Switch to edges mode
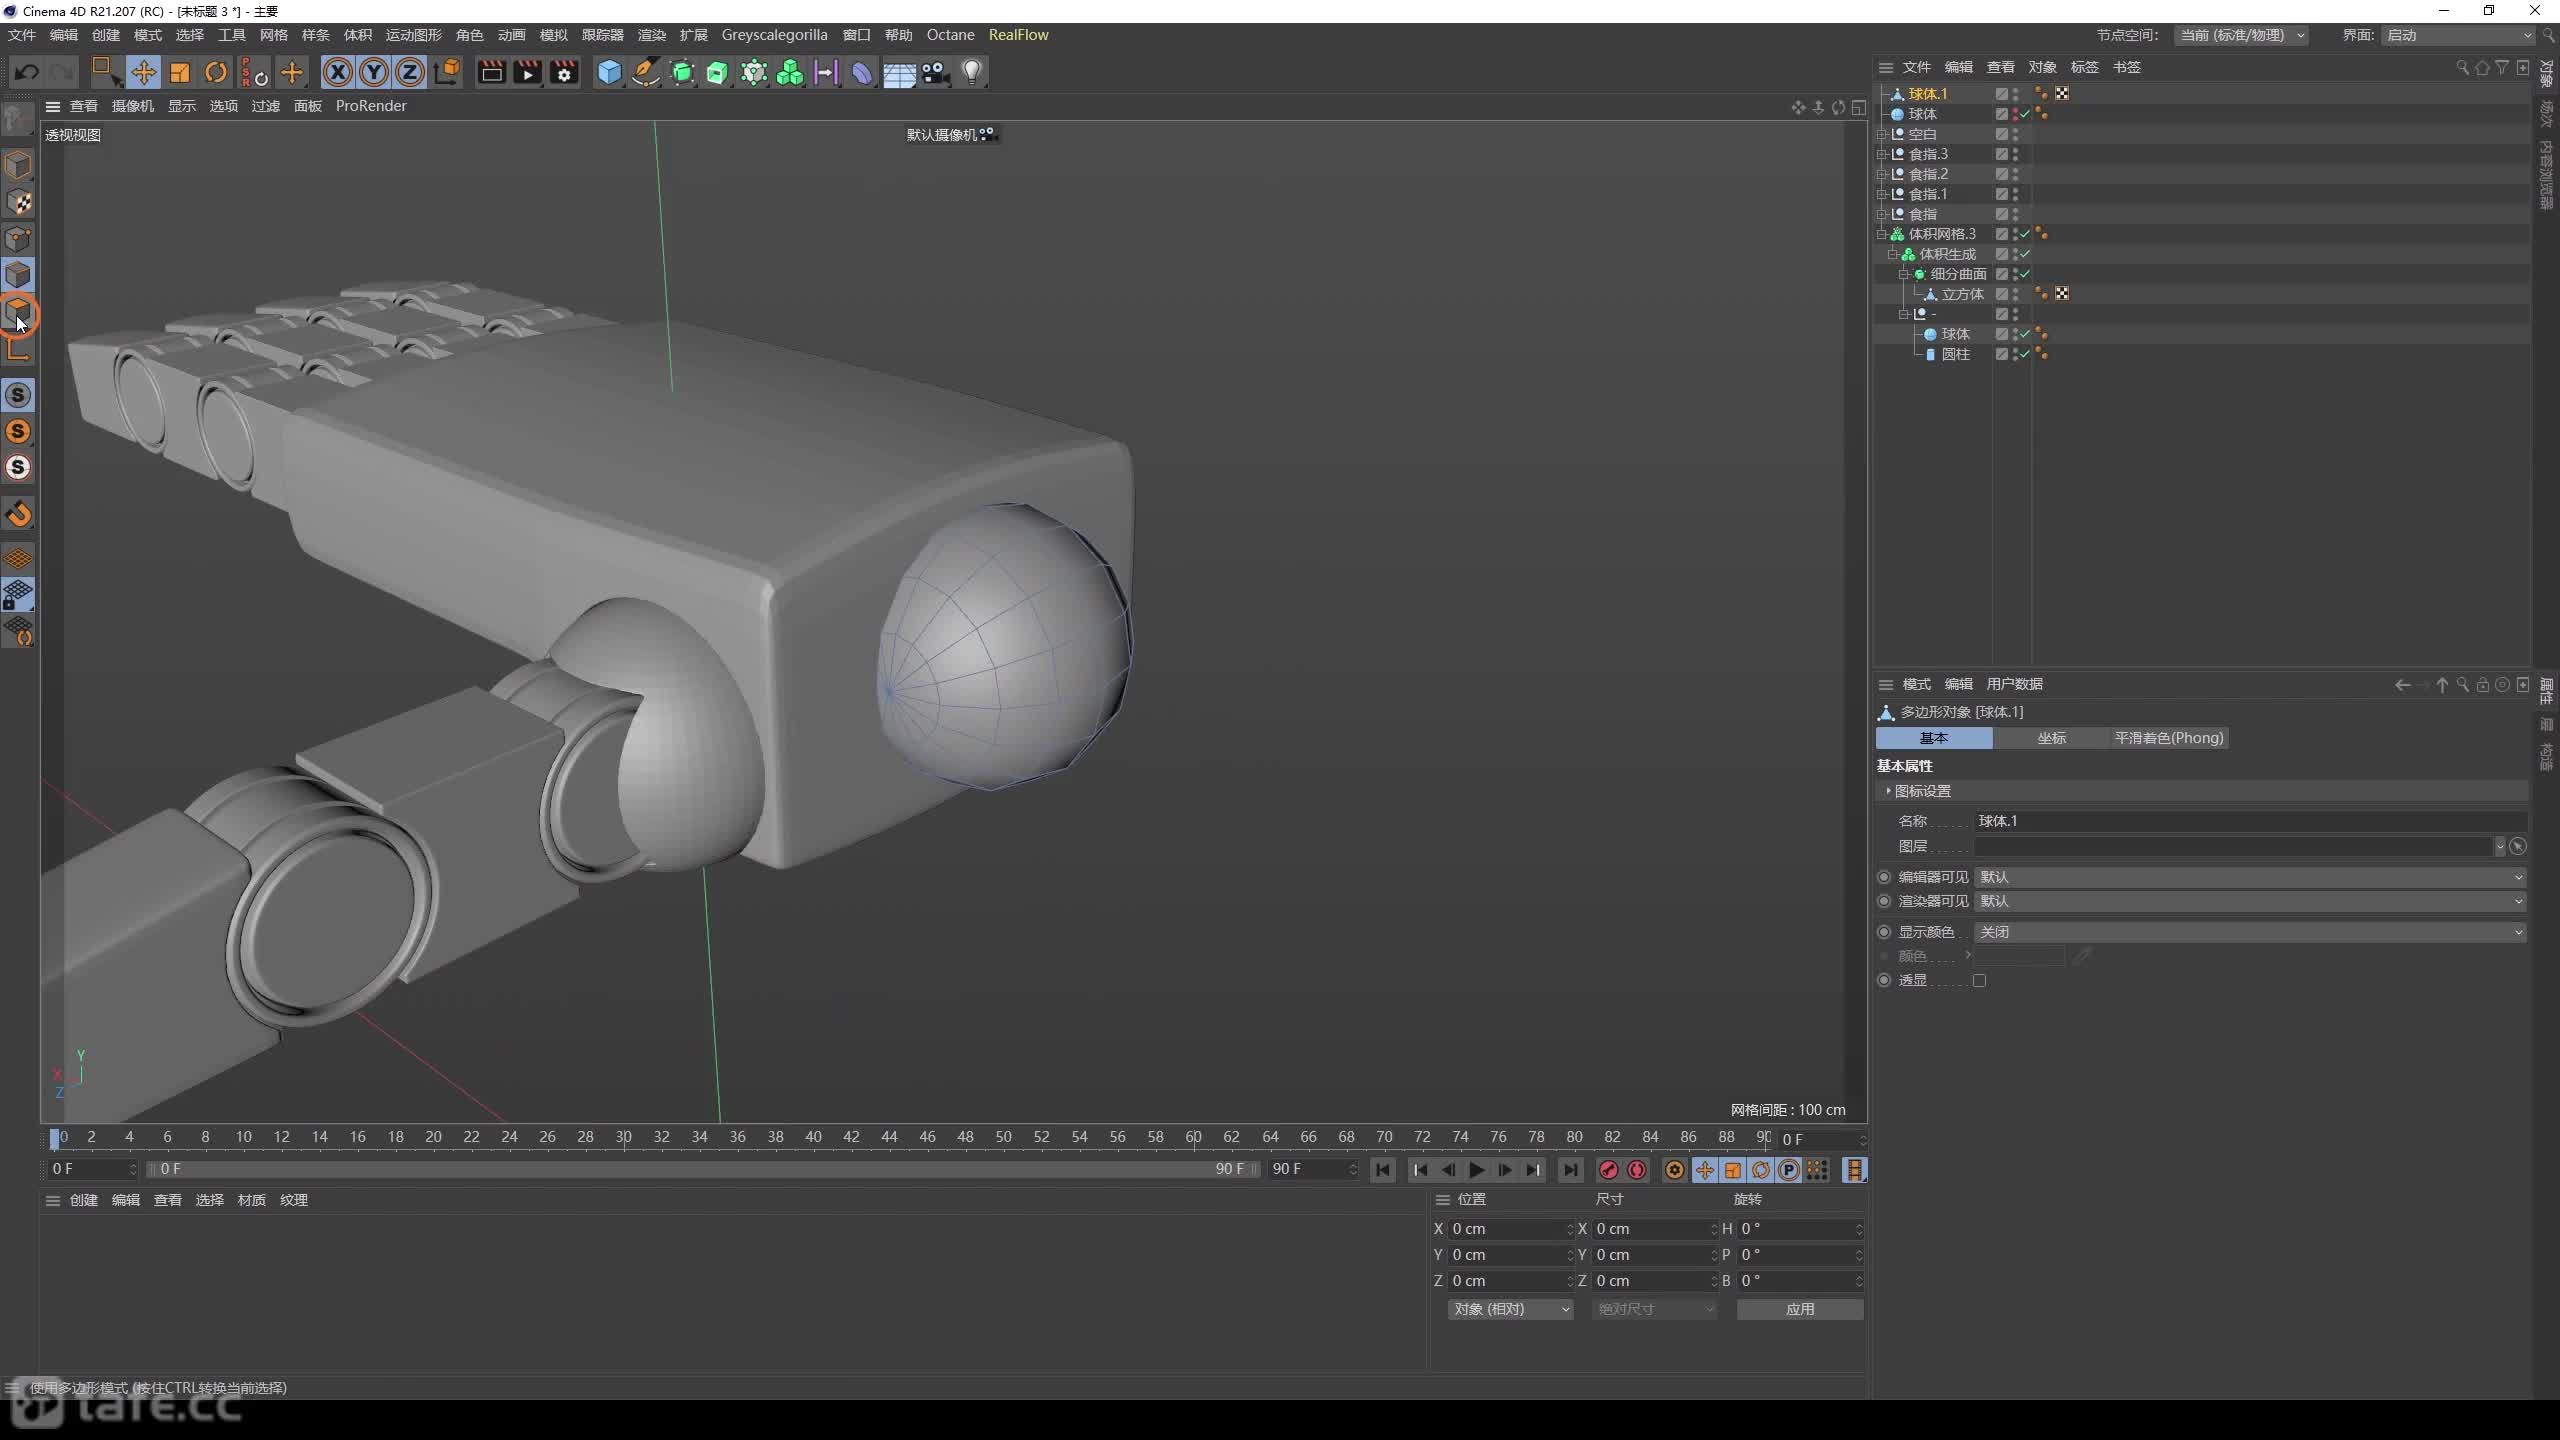 click(18, 275)
